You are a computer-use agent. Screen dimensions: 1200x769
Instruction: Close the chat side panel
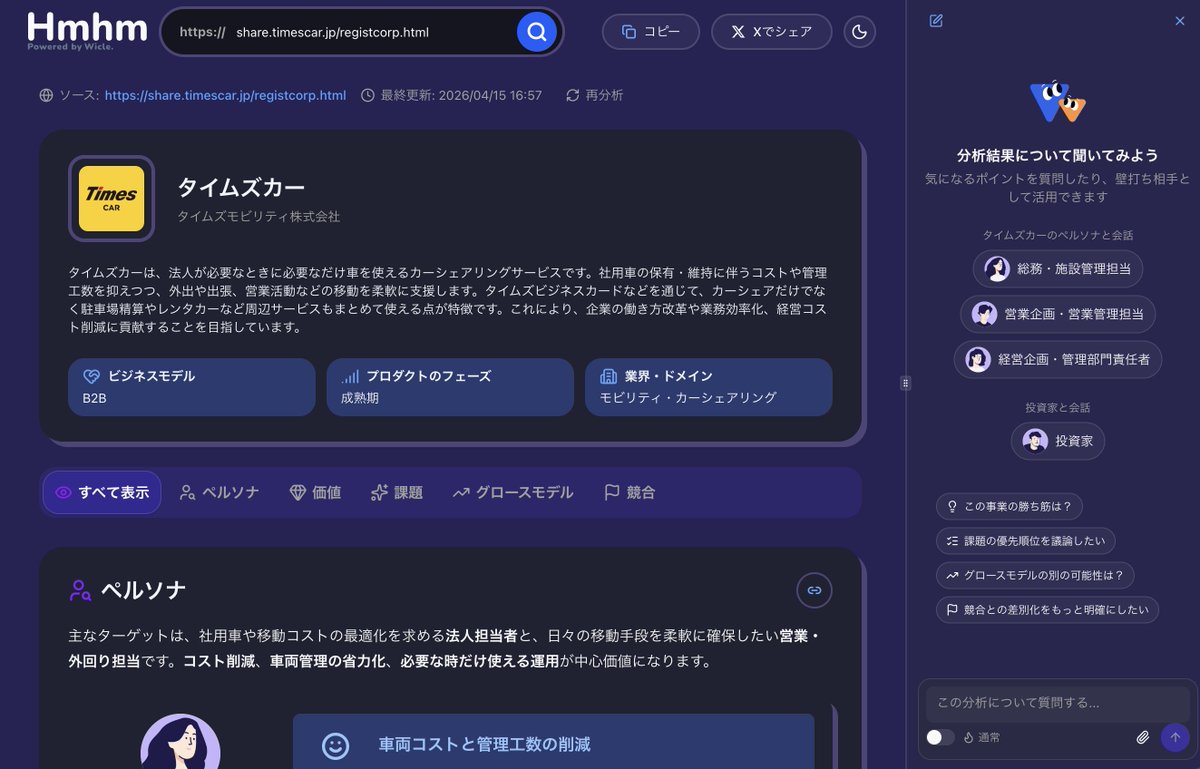[1180, 20]
